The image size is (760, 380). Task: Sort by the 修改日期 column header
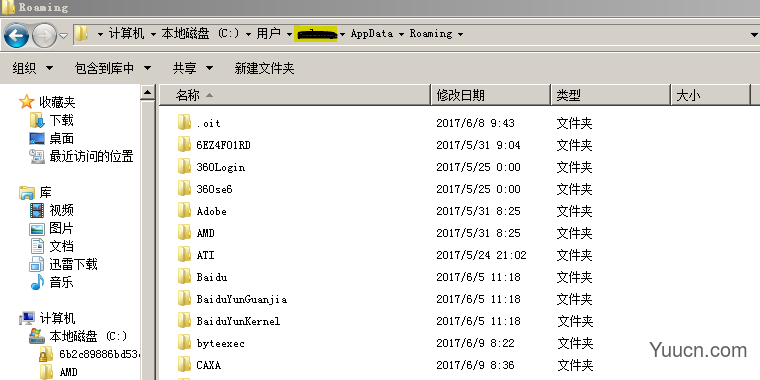click(x=491, y=95)
